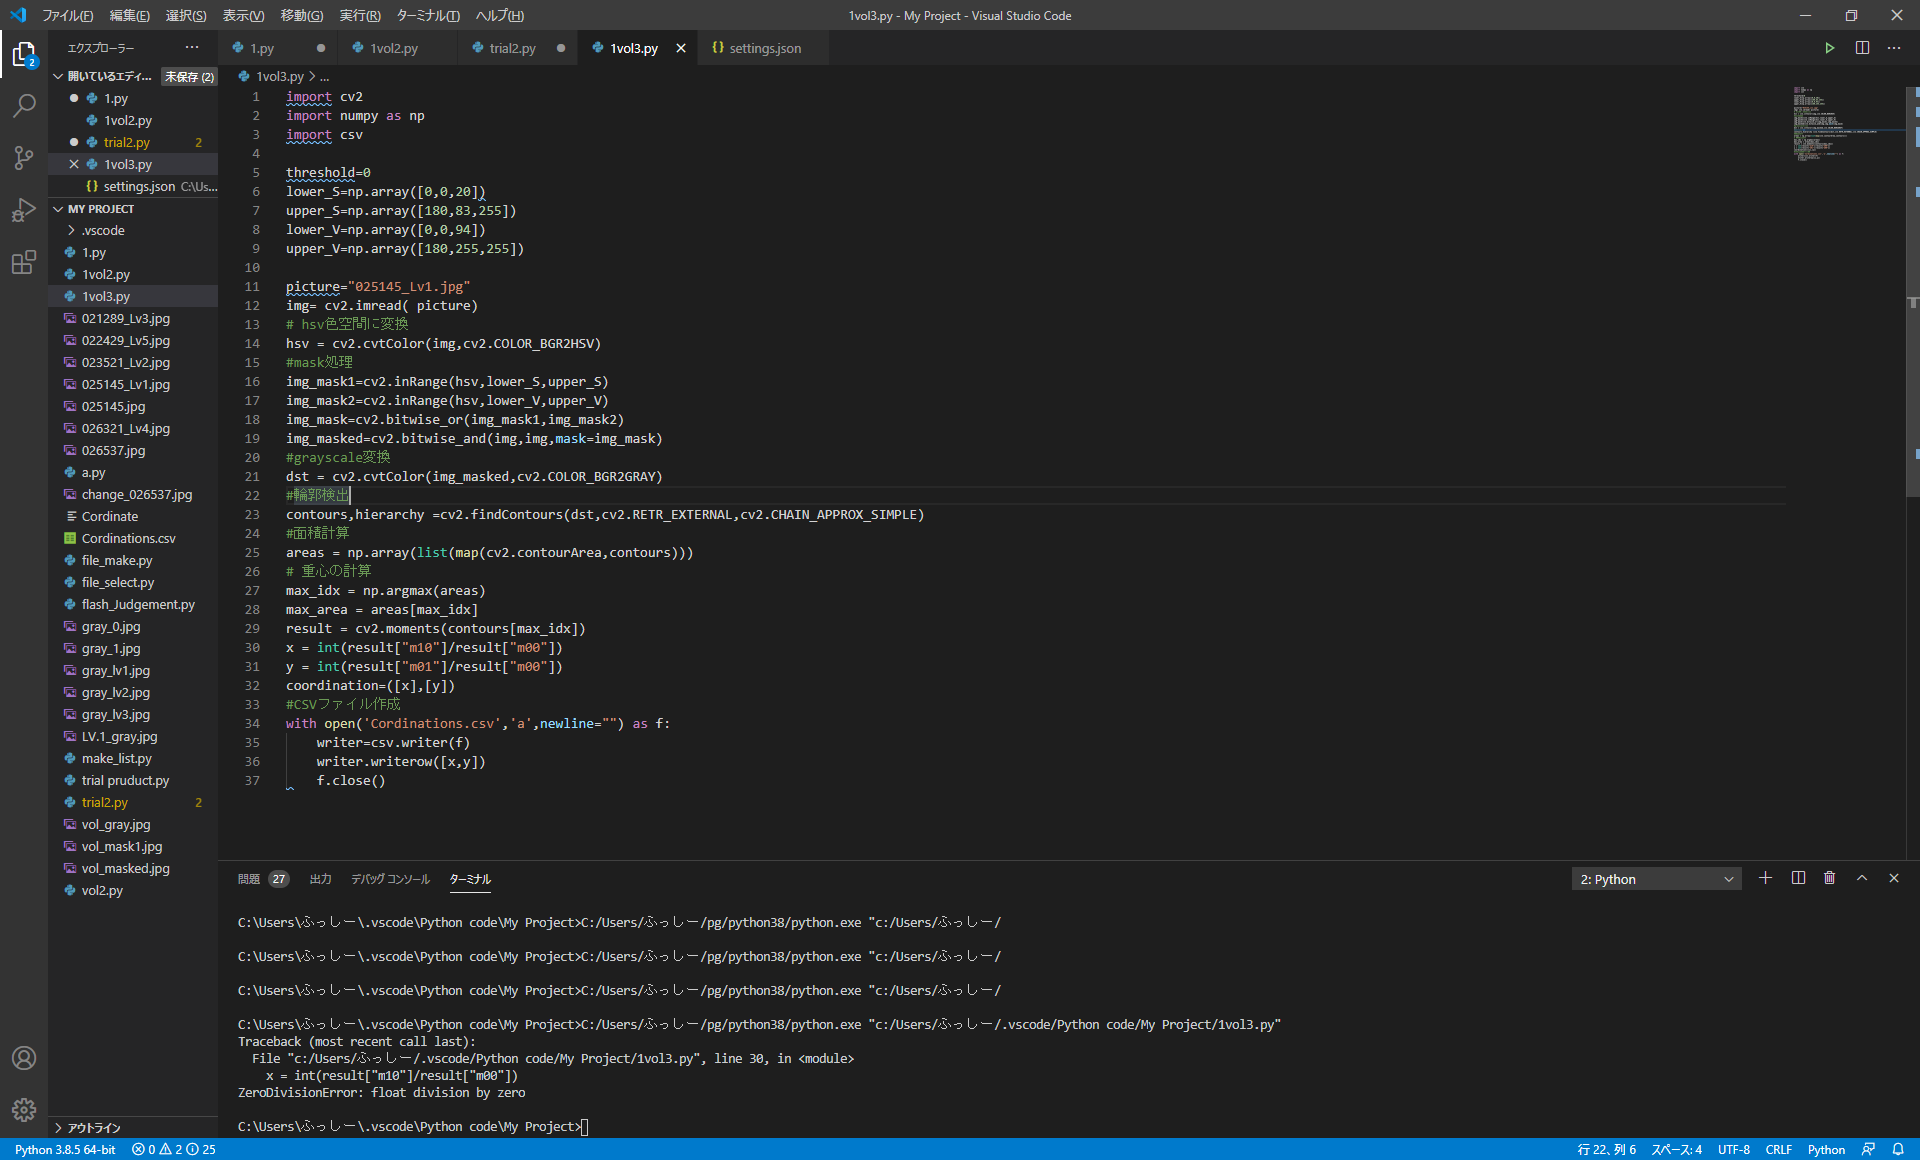Viewport: 1920px width, 1160px height.
Task: Create a new terminal with plus icon
Action: pyautogui.click(x=1765, y=878)
